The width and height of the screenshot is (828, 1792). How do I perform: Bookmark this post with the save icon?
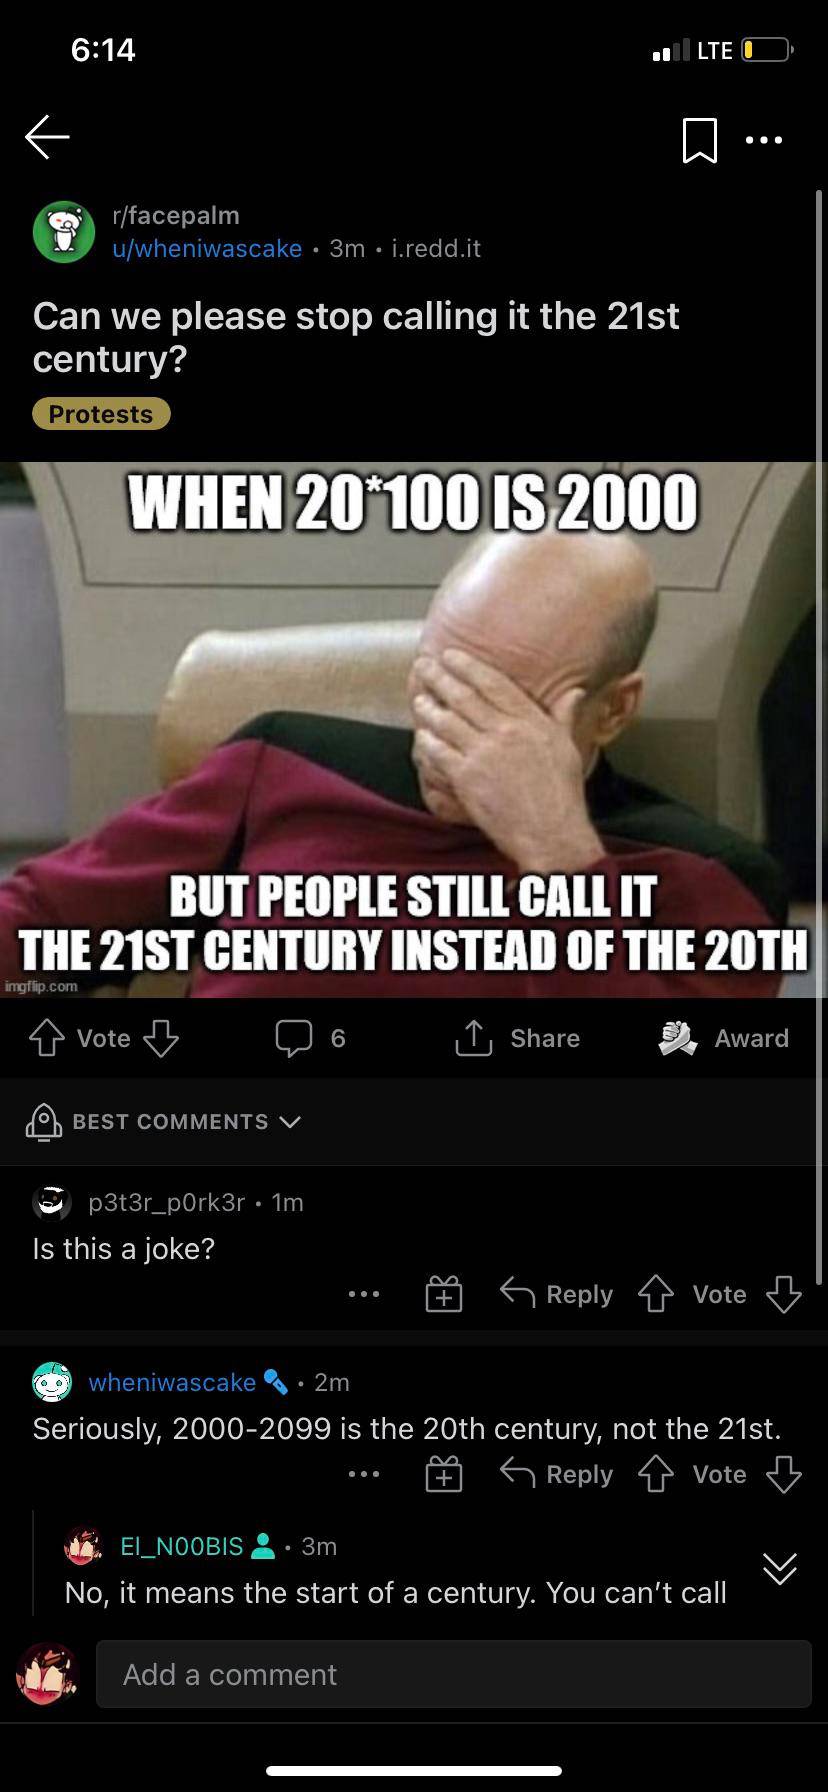coord(699,140)
